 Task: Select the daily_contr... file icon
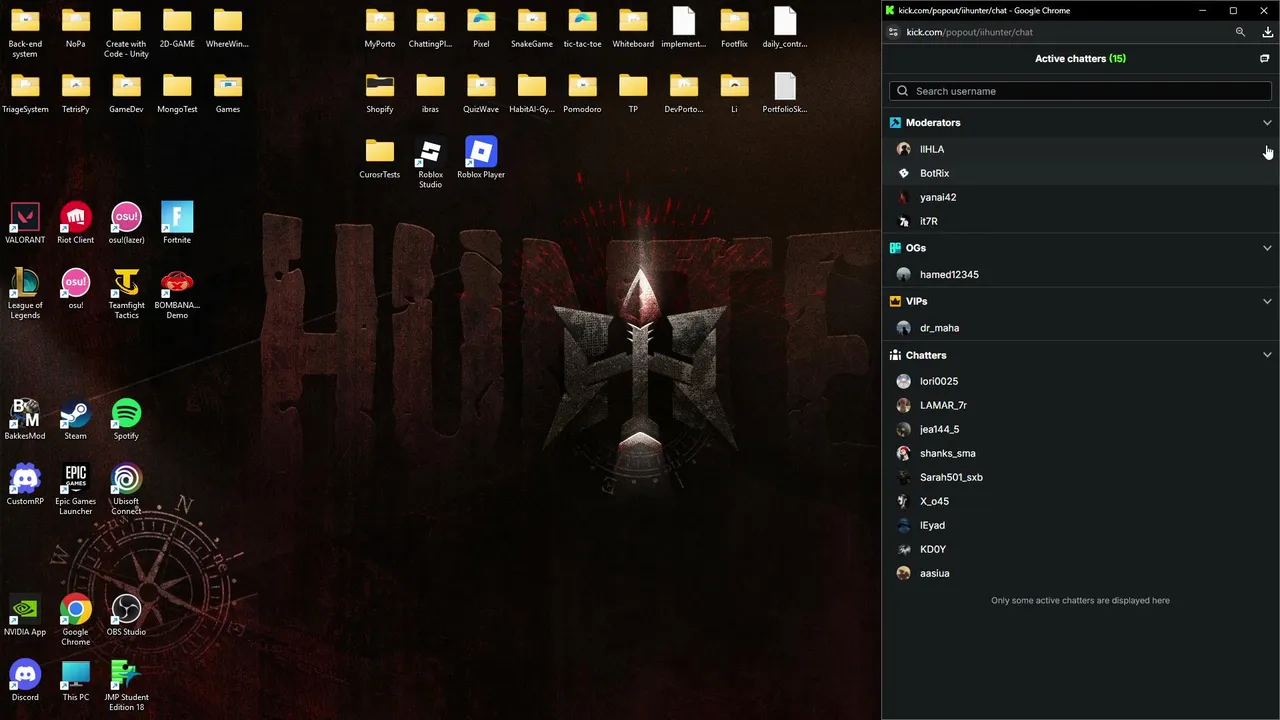(785, 28)
